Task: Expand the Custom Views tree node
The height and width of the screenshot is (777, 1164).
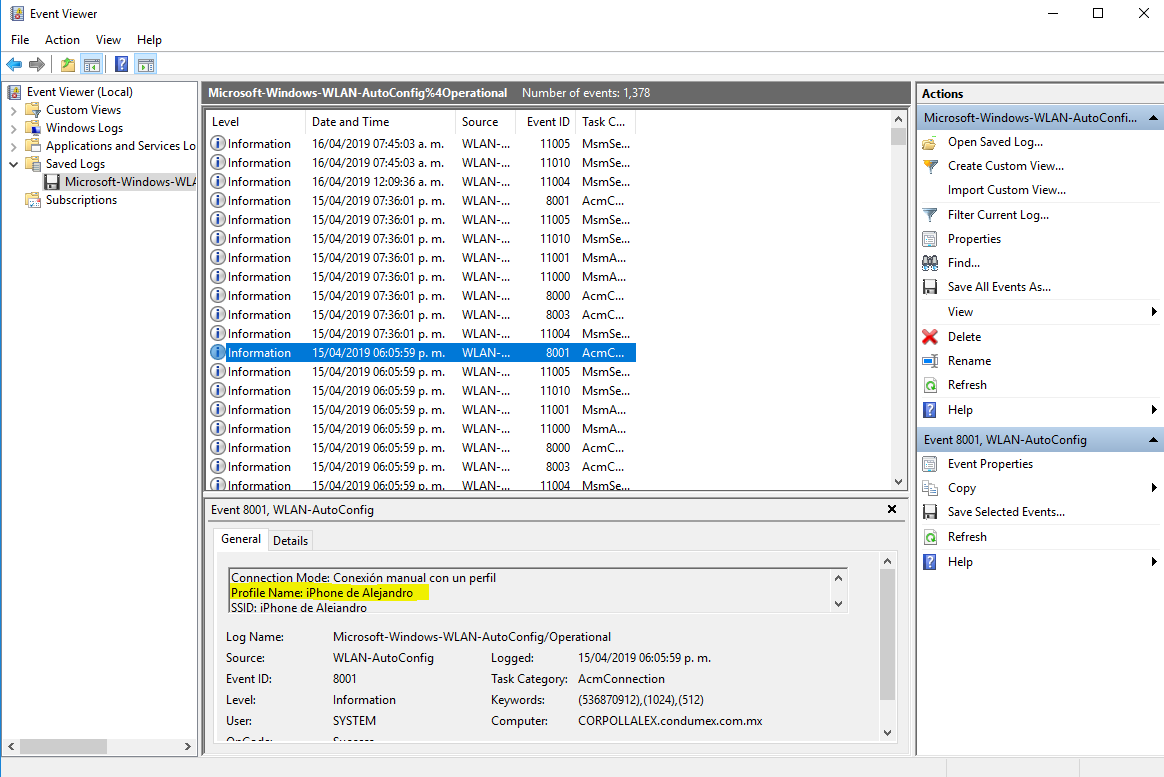Action: click(x=13, y=111)
